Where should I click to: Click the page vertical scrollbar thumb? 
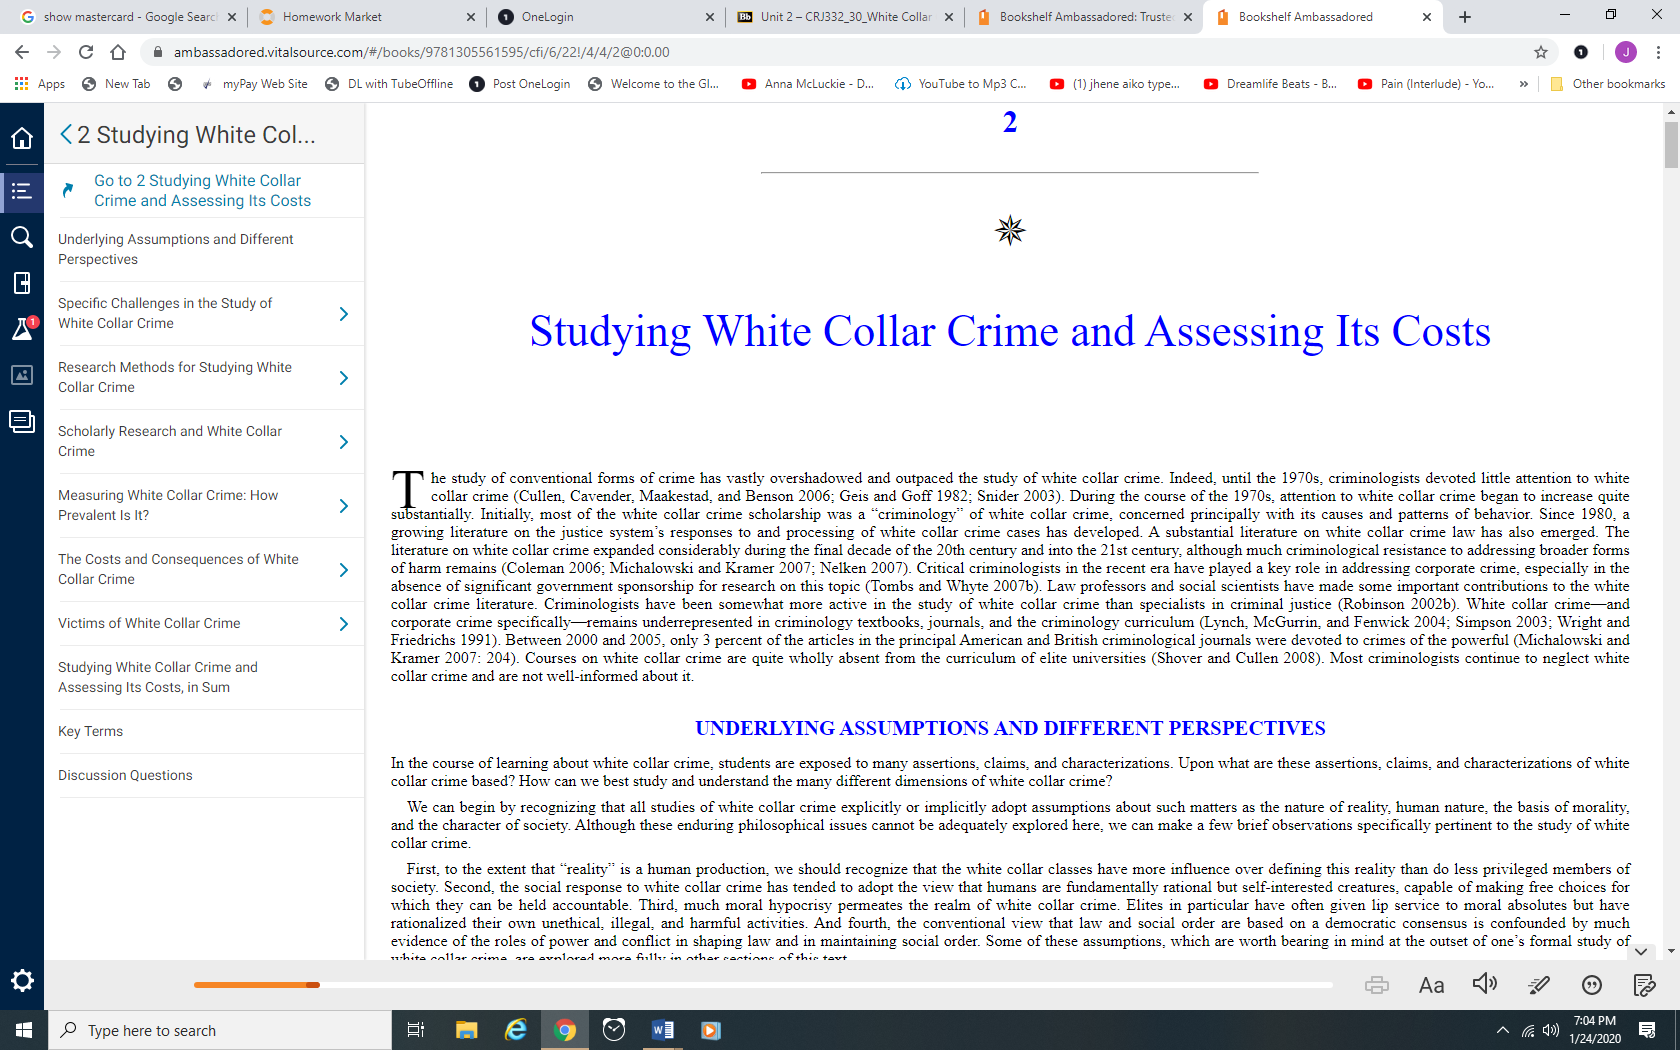pos(1671,145)
